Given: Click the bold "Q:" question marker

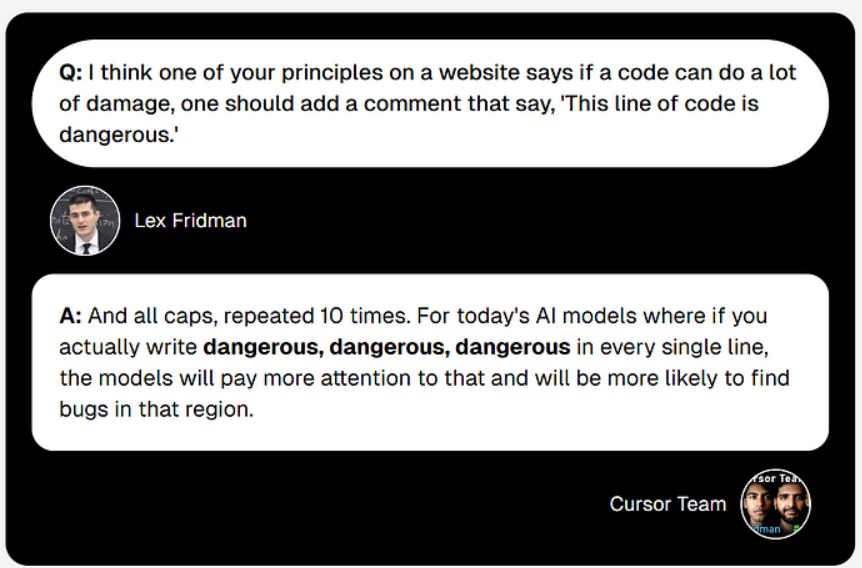Looking at the screenshot, I should click(x=71, y=73).
